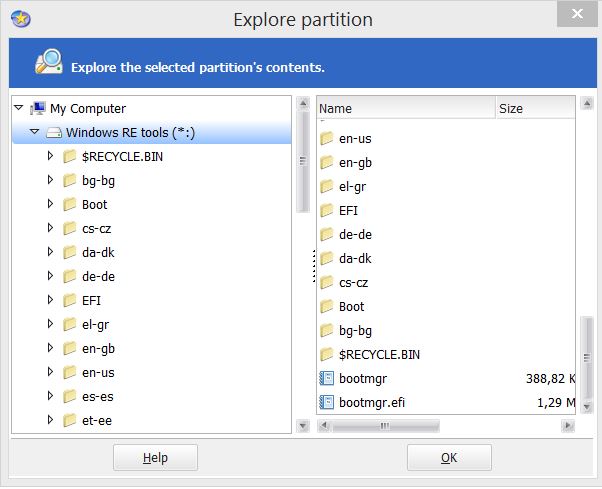The image size is (602, 489).
Task: Collapse the Windows RE tools node
Action: click(x=35, y=132)
